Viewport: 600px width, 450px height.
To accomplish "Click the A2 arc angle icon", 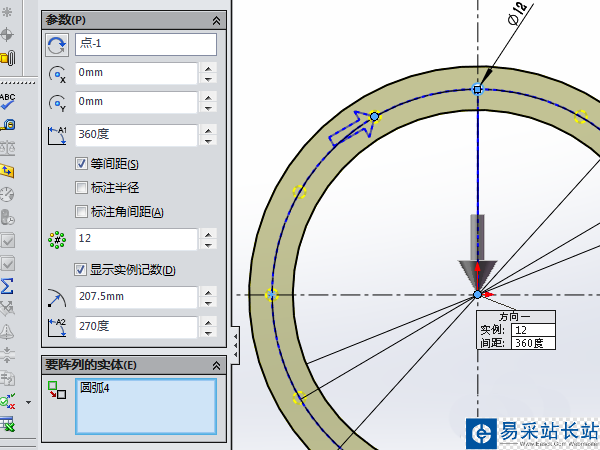I will pyautogui.click(x=57, y=328).
